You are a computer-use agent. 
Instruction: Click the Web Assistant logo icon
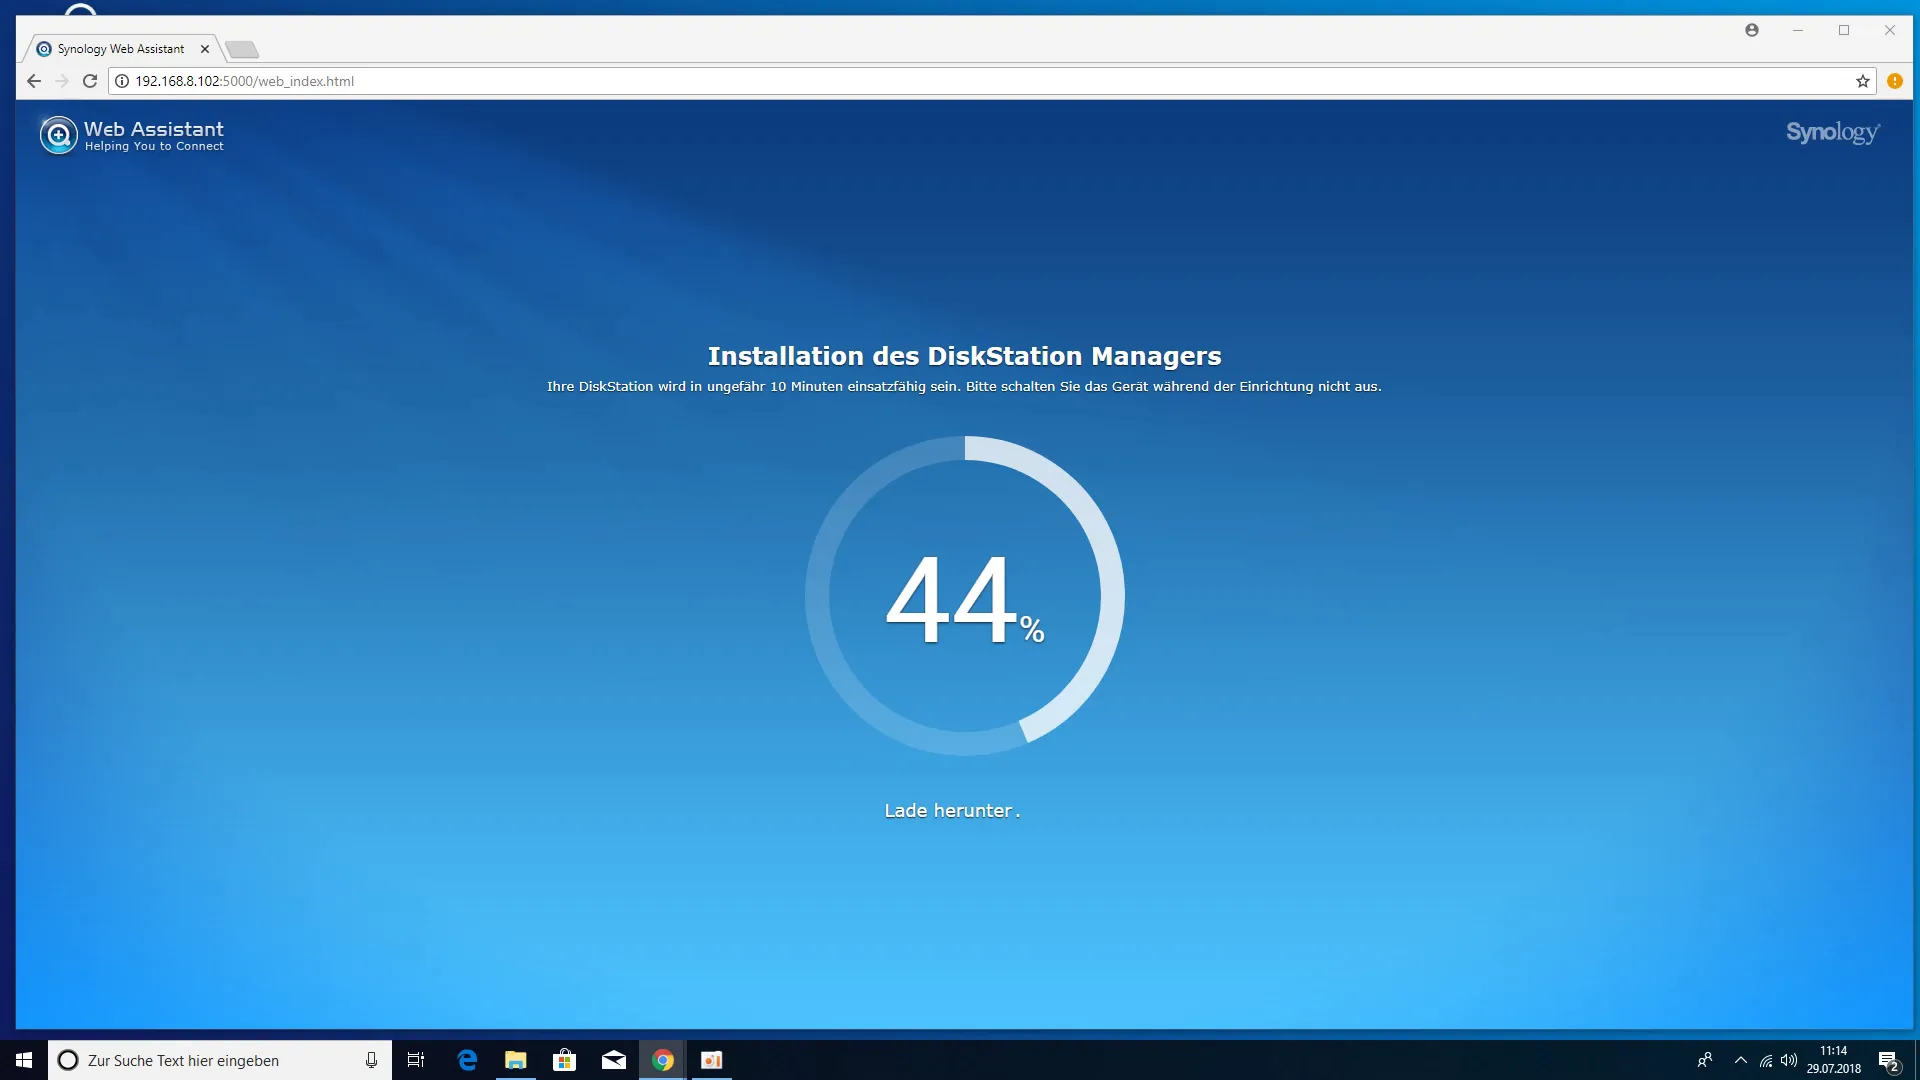[x=58, y=135]
